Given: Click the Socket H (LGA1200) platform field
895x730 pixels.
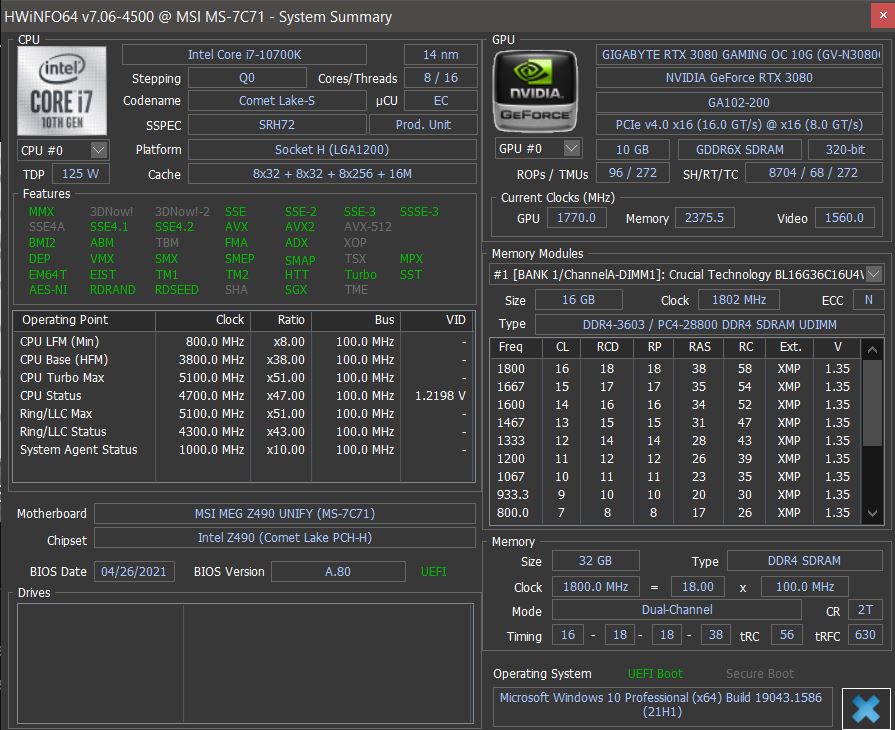Looking at the screenshot, I should pos(332,150).
